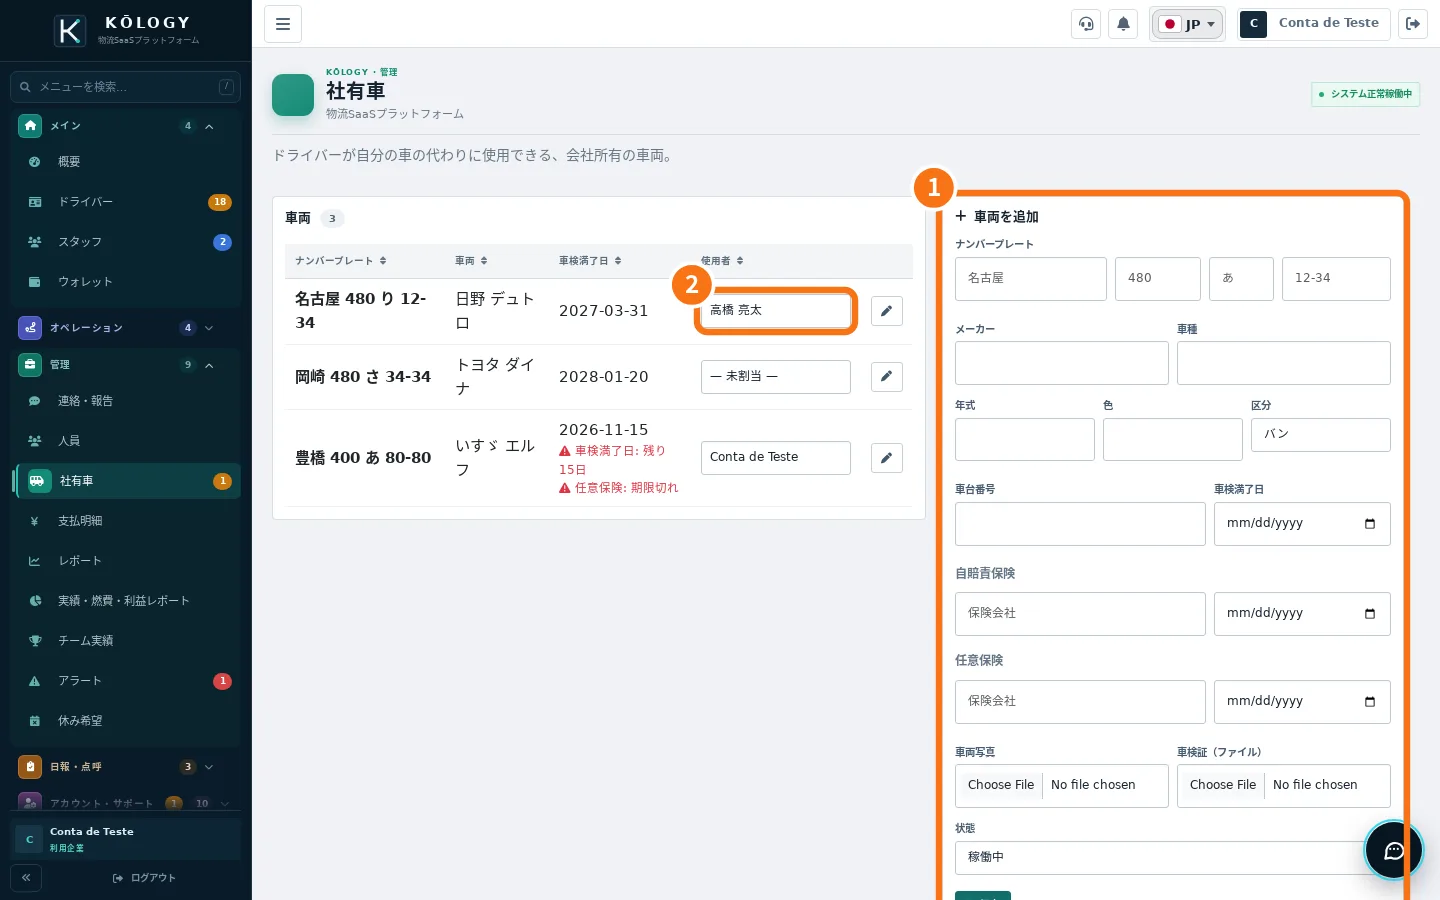1440x900 pixels.
Task: Sort table by 使用者 column
Action: point(722,261)
